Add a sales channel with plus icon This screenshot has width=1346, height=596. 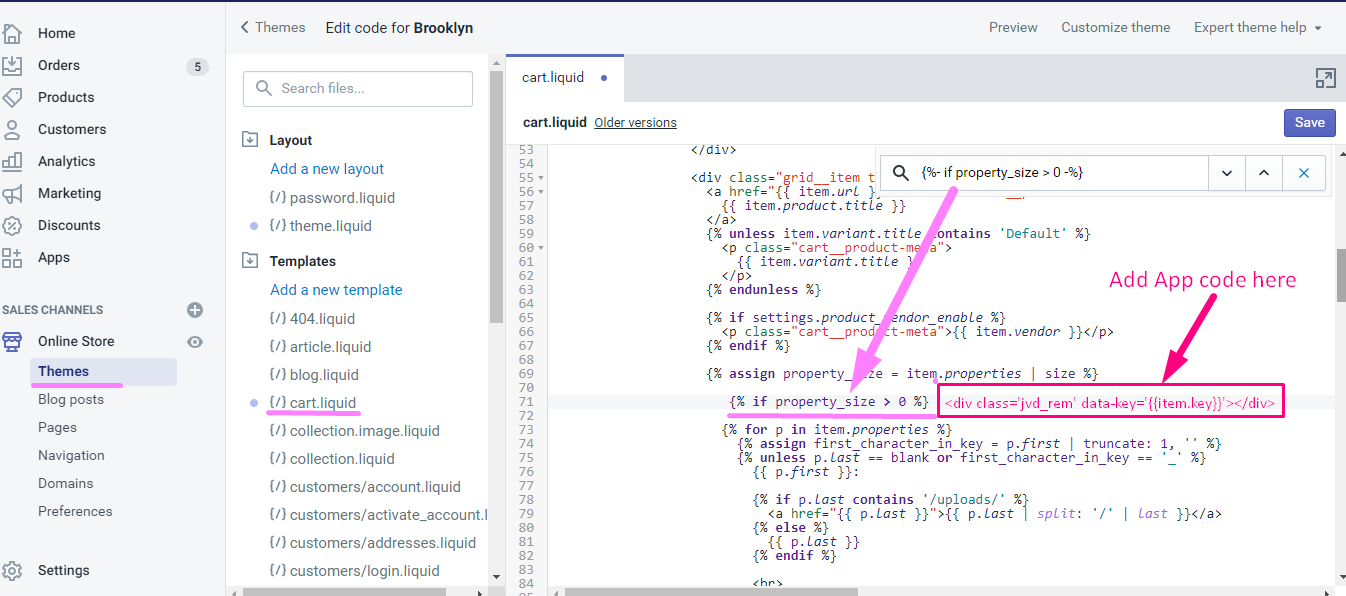coord(195,310)
